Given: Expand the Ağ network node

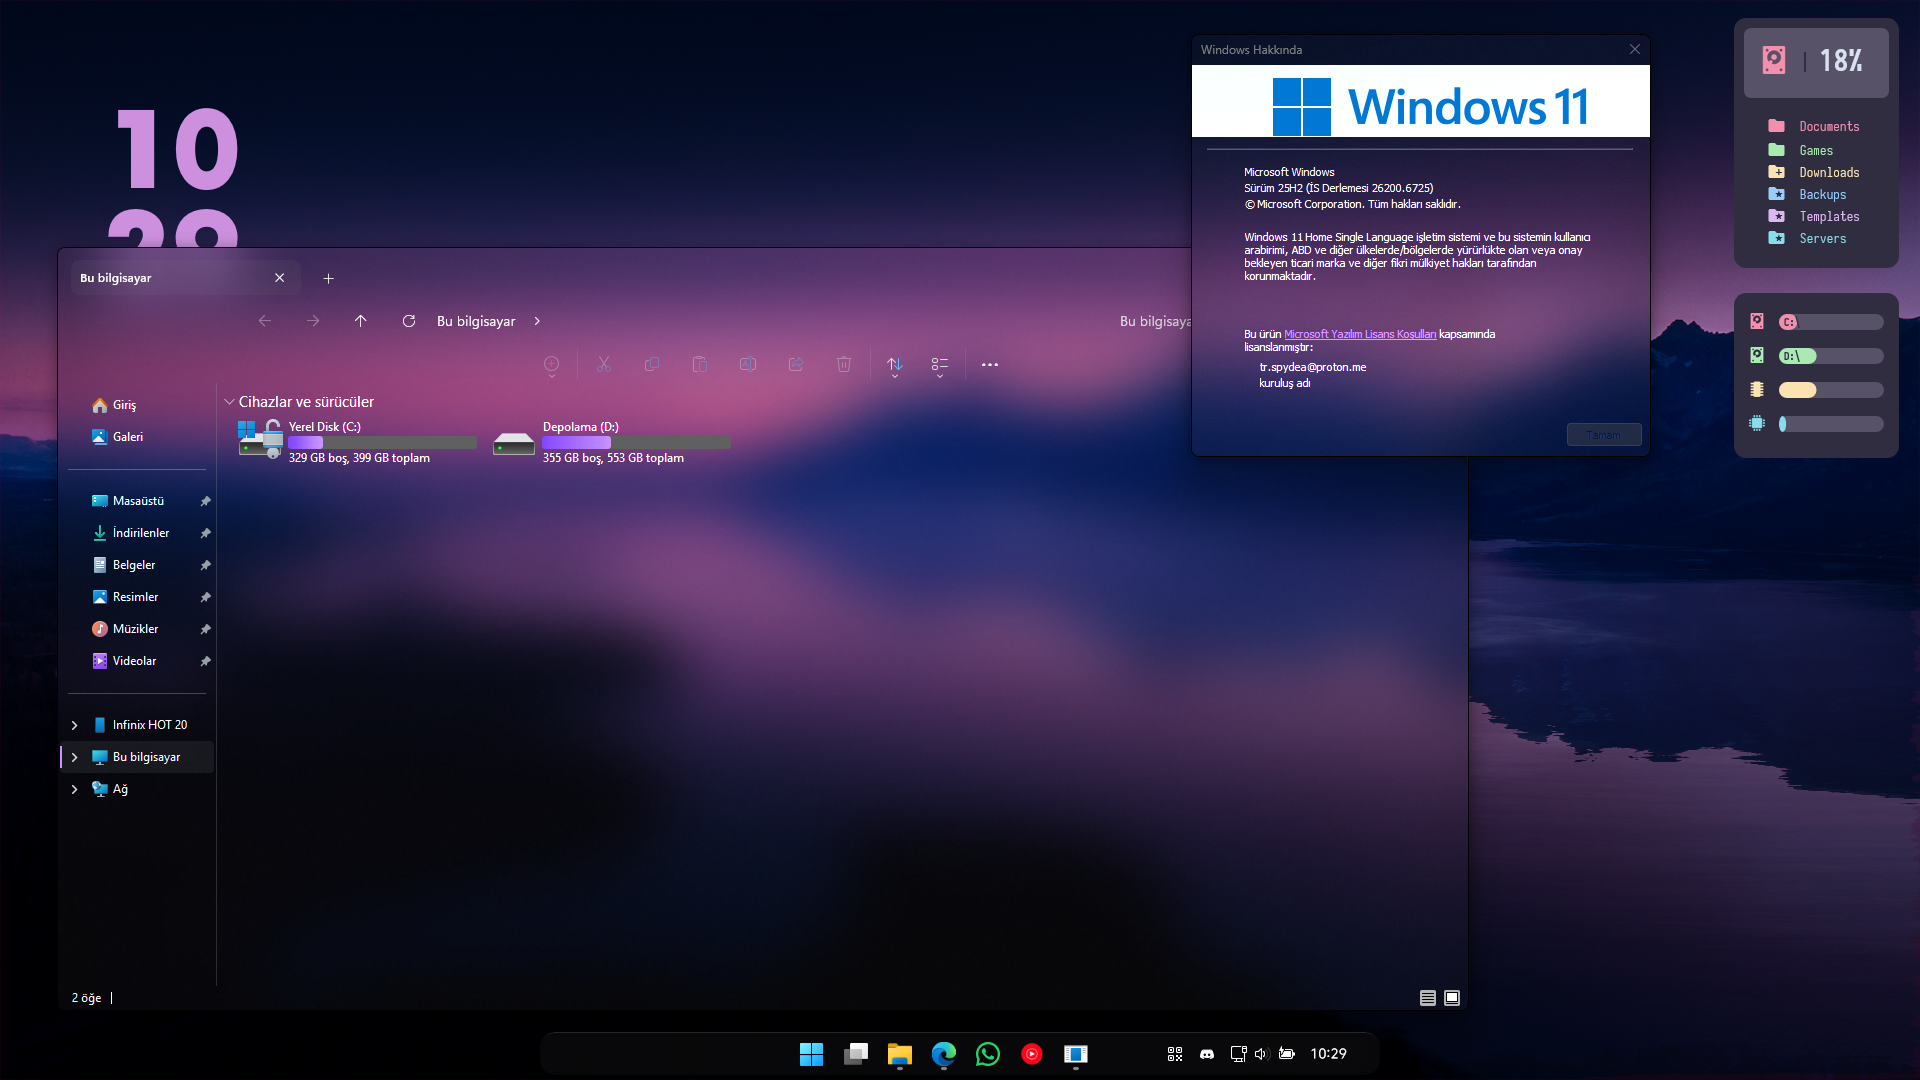Looking at the screenshot, I should pos(74,789).
